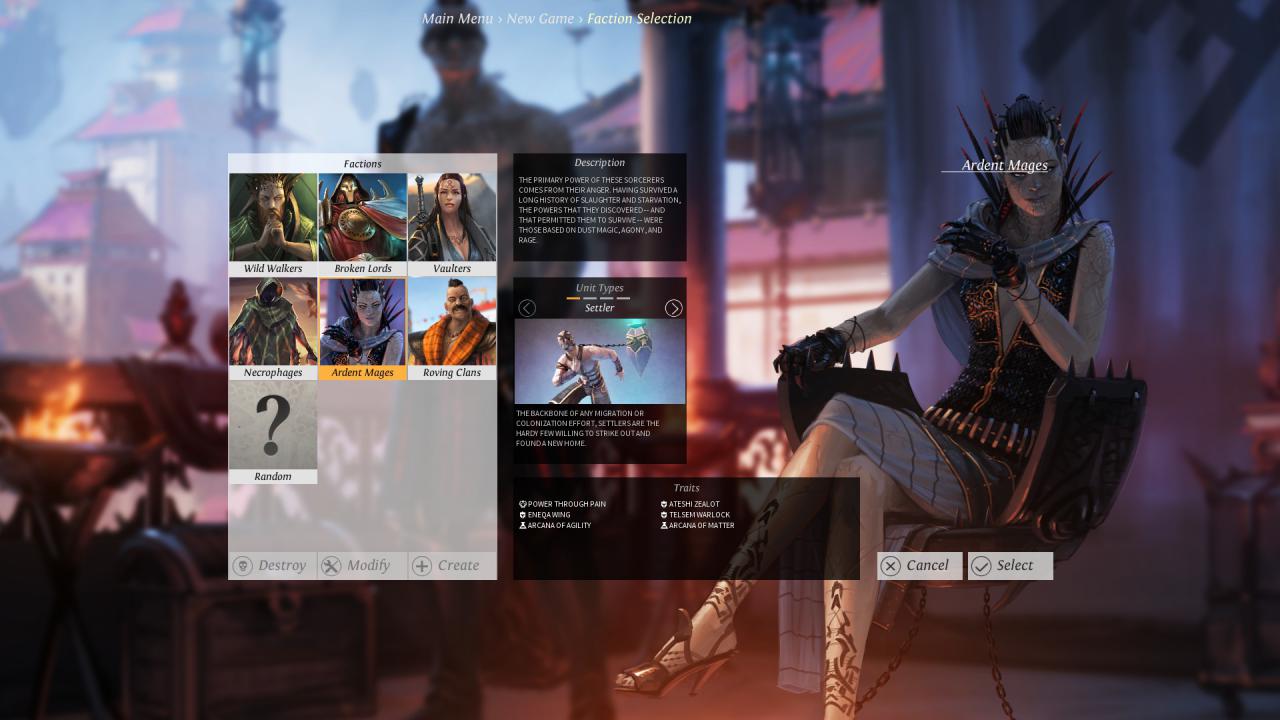
Task: Select the Random faction question mark
Action: point(273,426)
